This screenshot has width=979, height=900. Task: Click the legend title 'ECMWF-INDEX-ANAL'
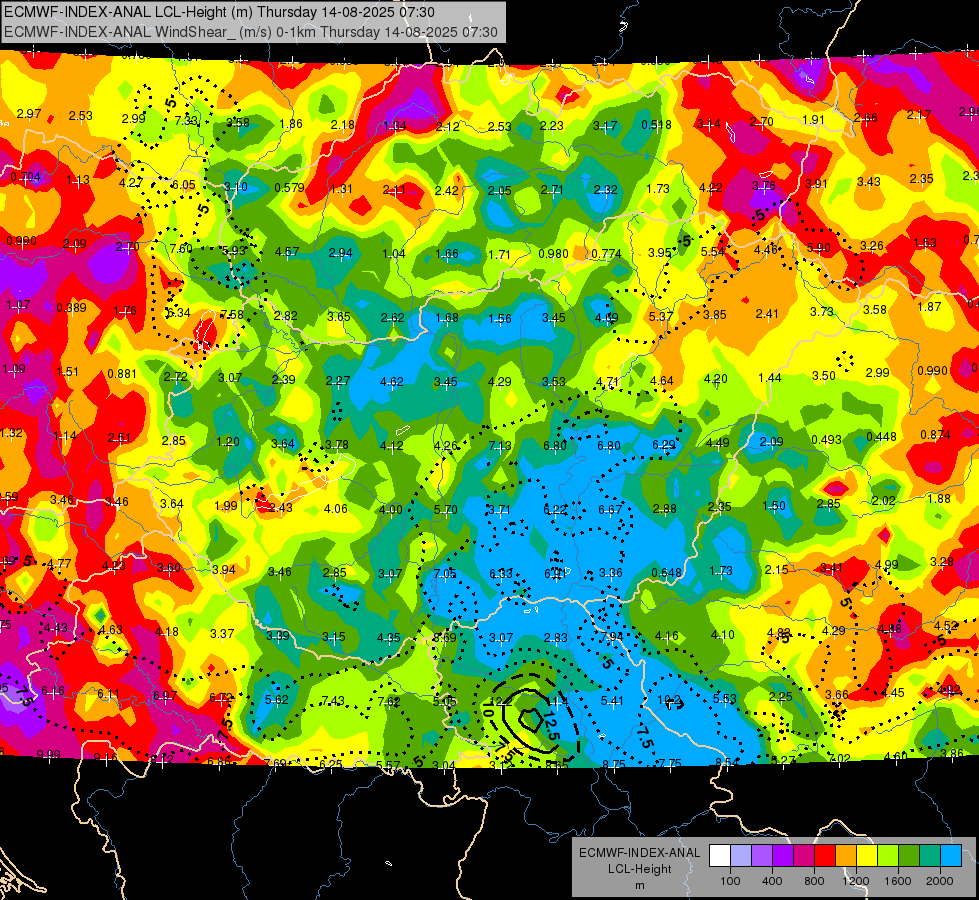click(x=639, y=853)
